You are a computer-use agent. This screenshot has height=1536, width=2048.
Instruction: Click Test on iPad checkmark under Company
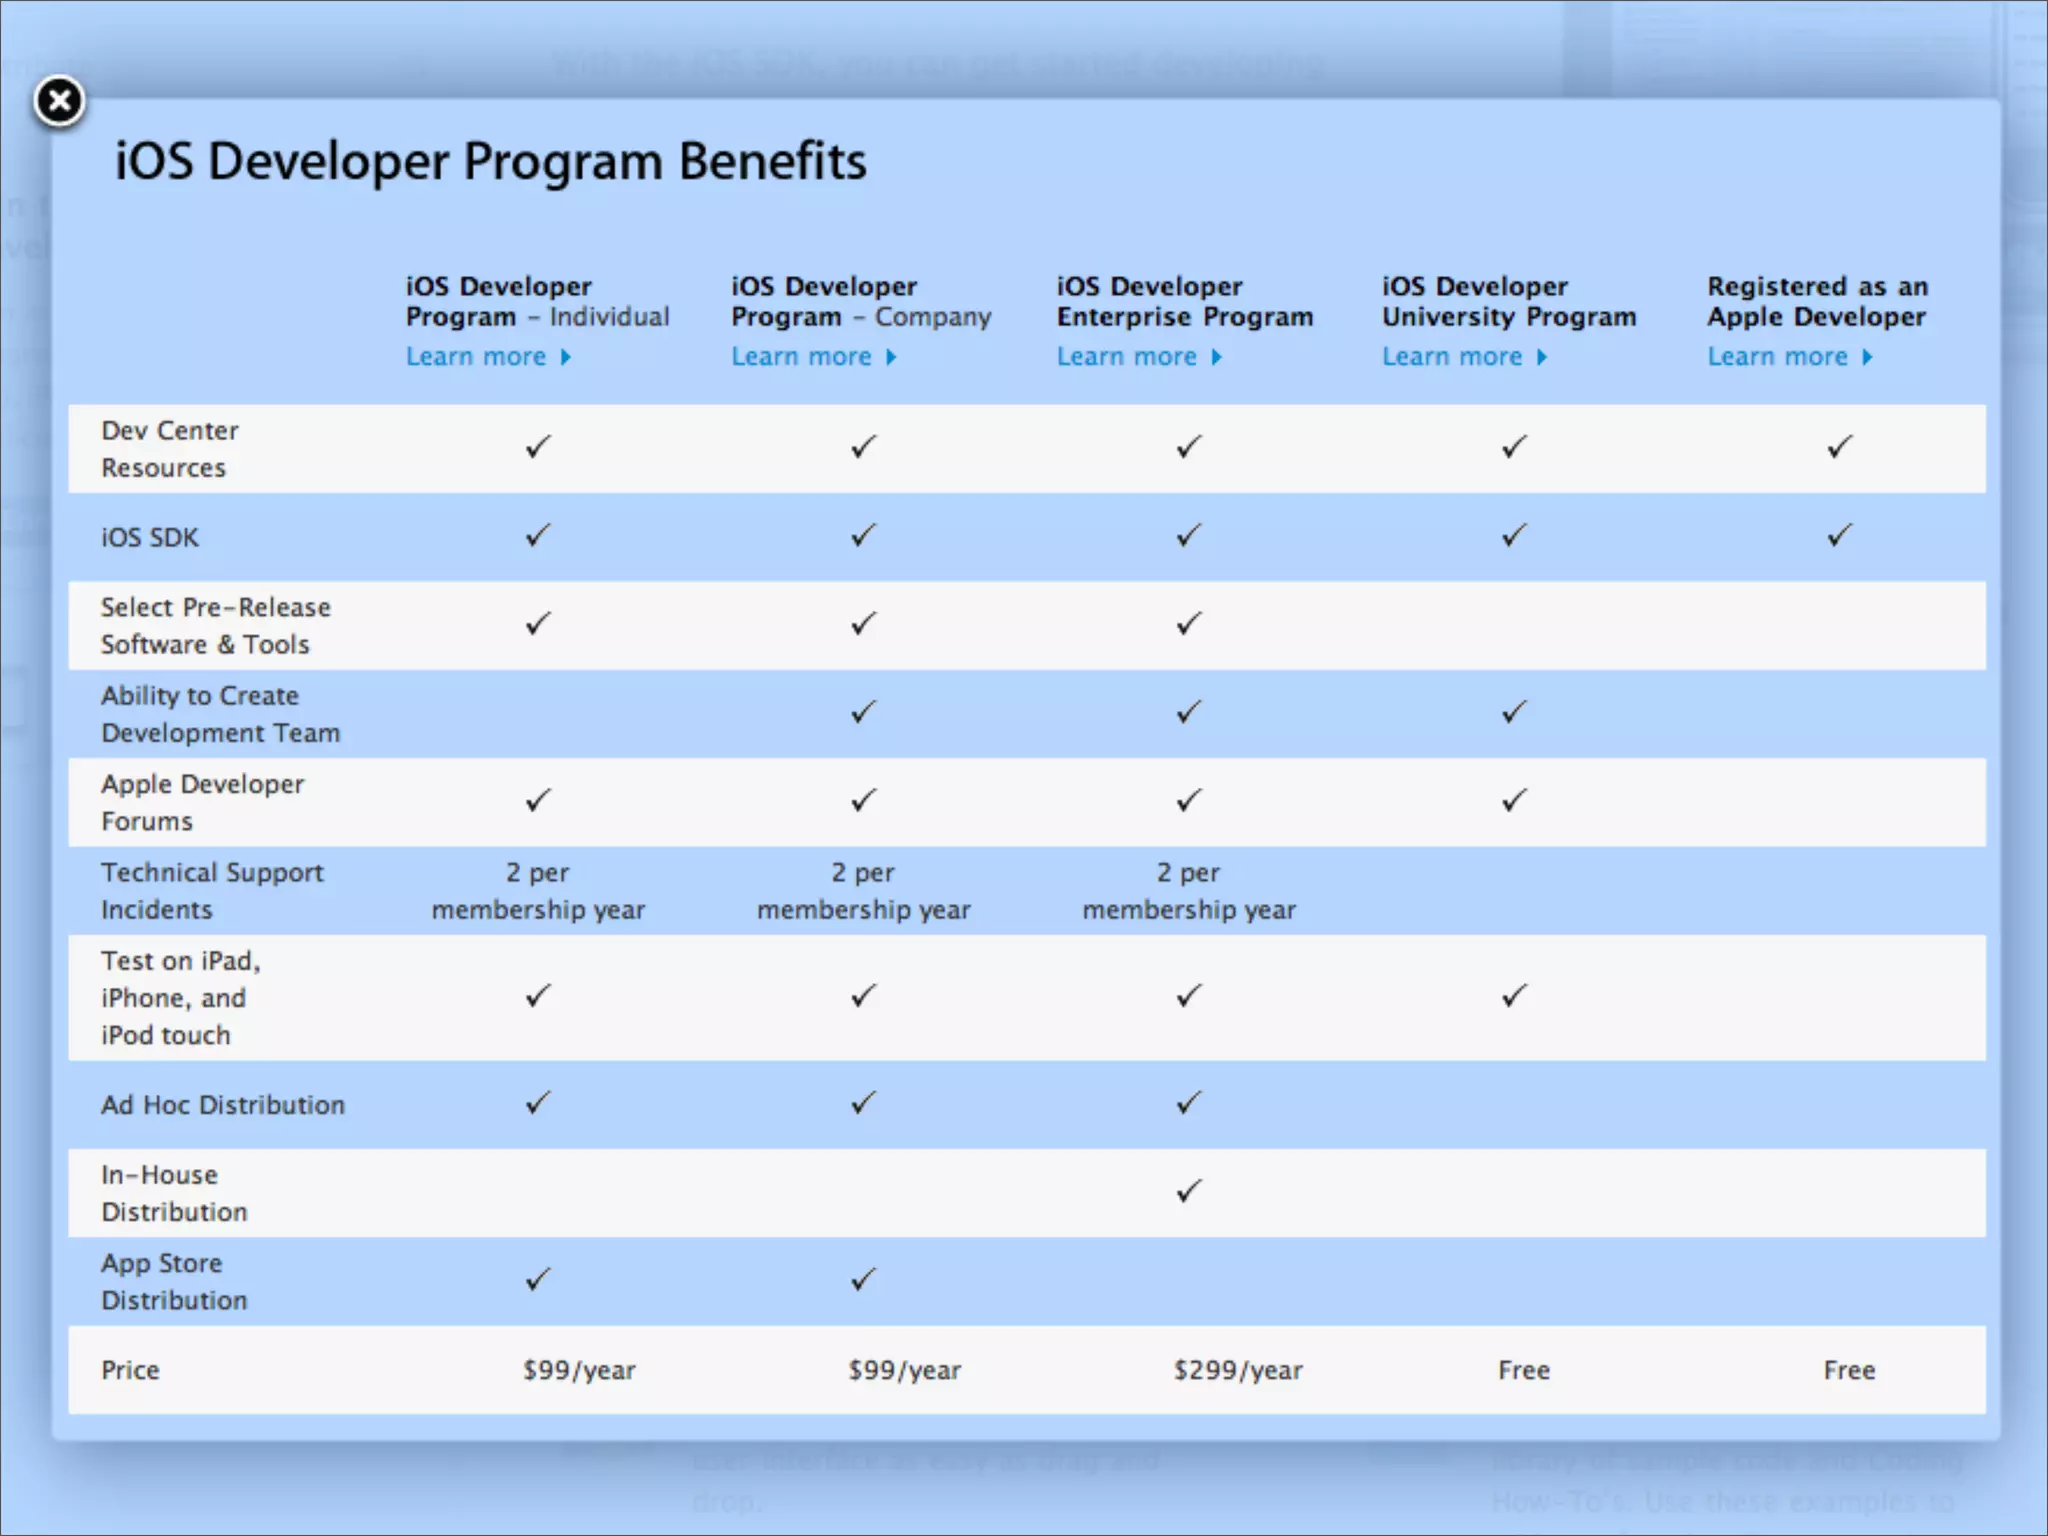864,996
